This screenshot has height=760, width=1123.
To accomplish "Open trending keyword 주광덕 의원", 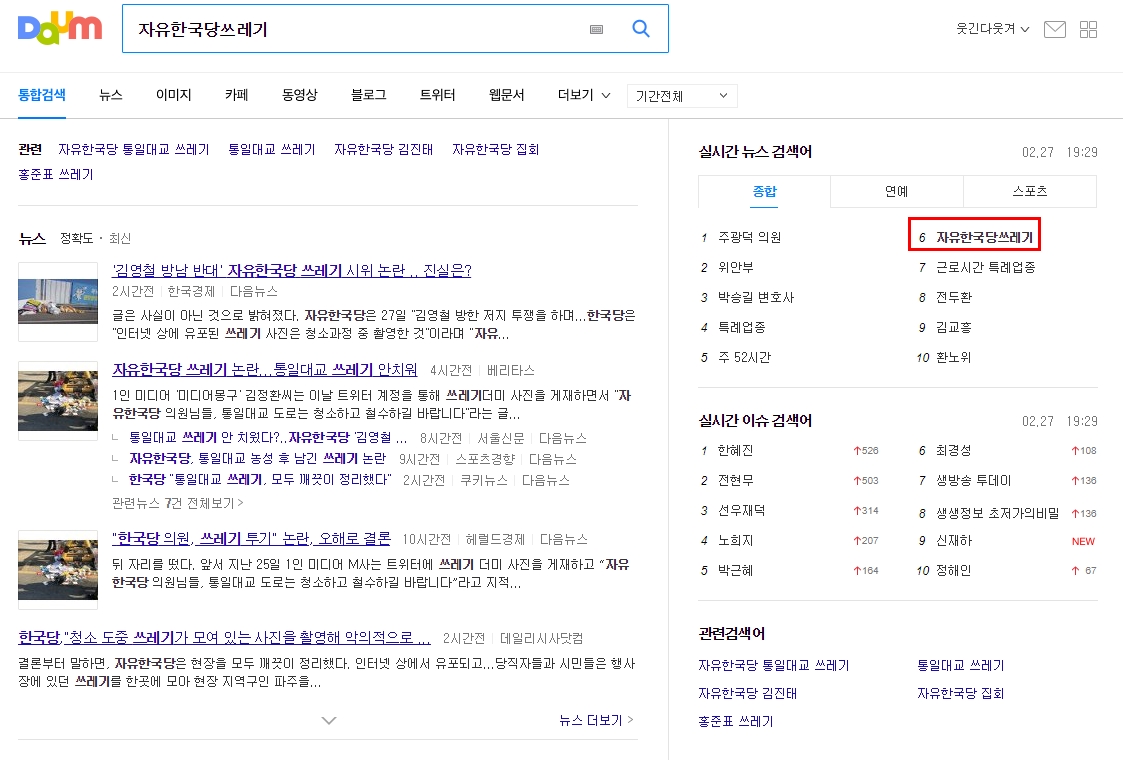I will (749, 238).
